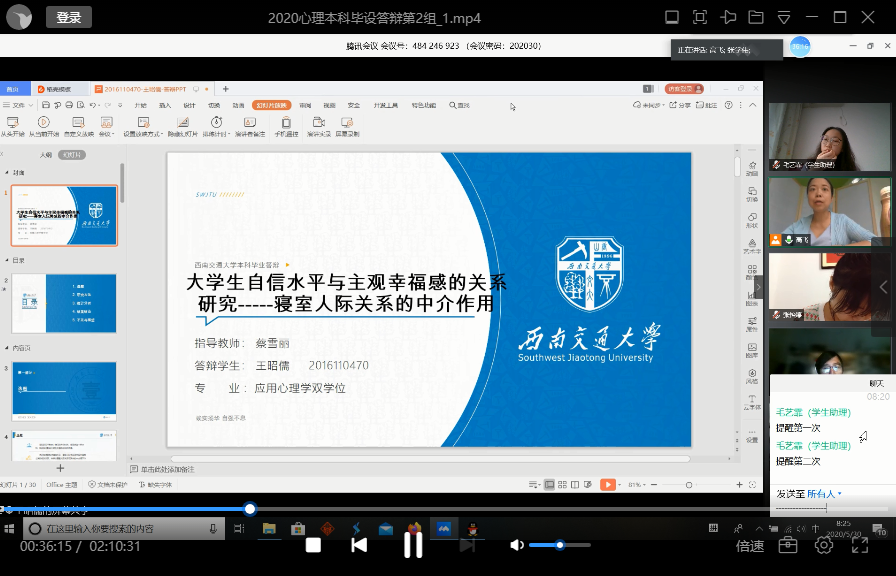Enter fullscreen mode

[859, 545]
